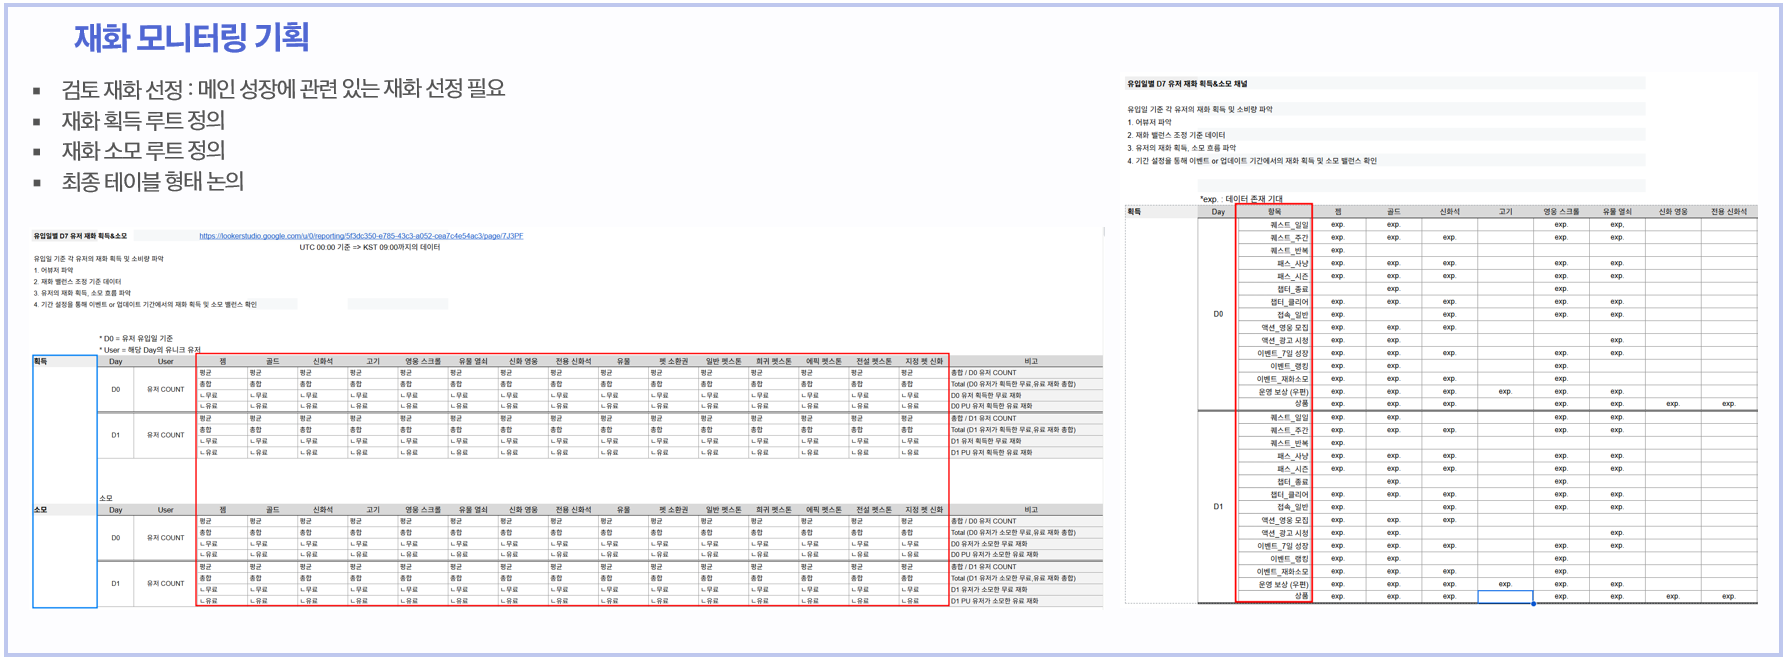
Task: Click 'D0' day cell in right table
Action: (1217, 314)
